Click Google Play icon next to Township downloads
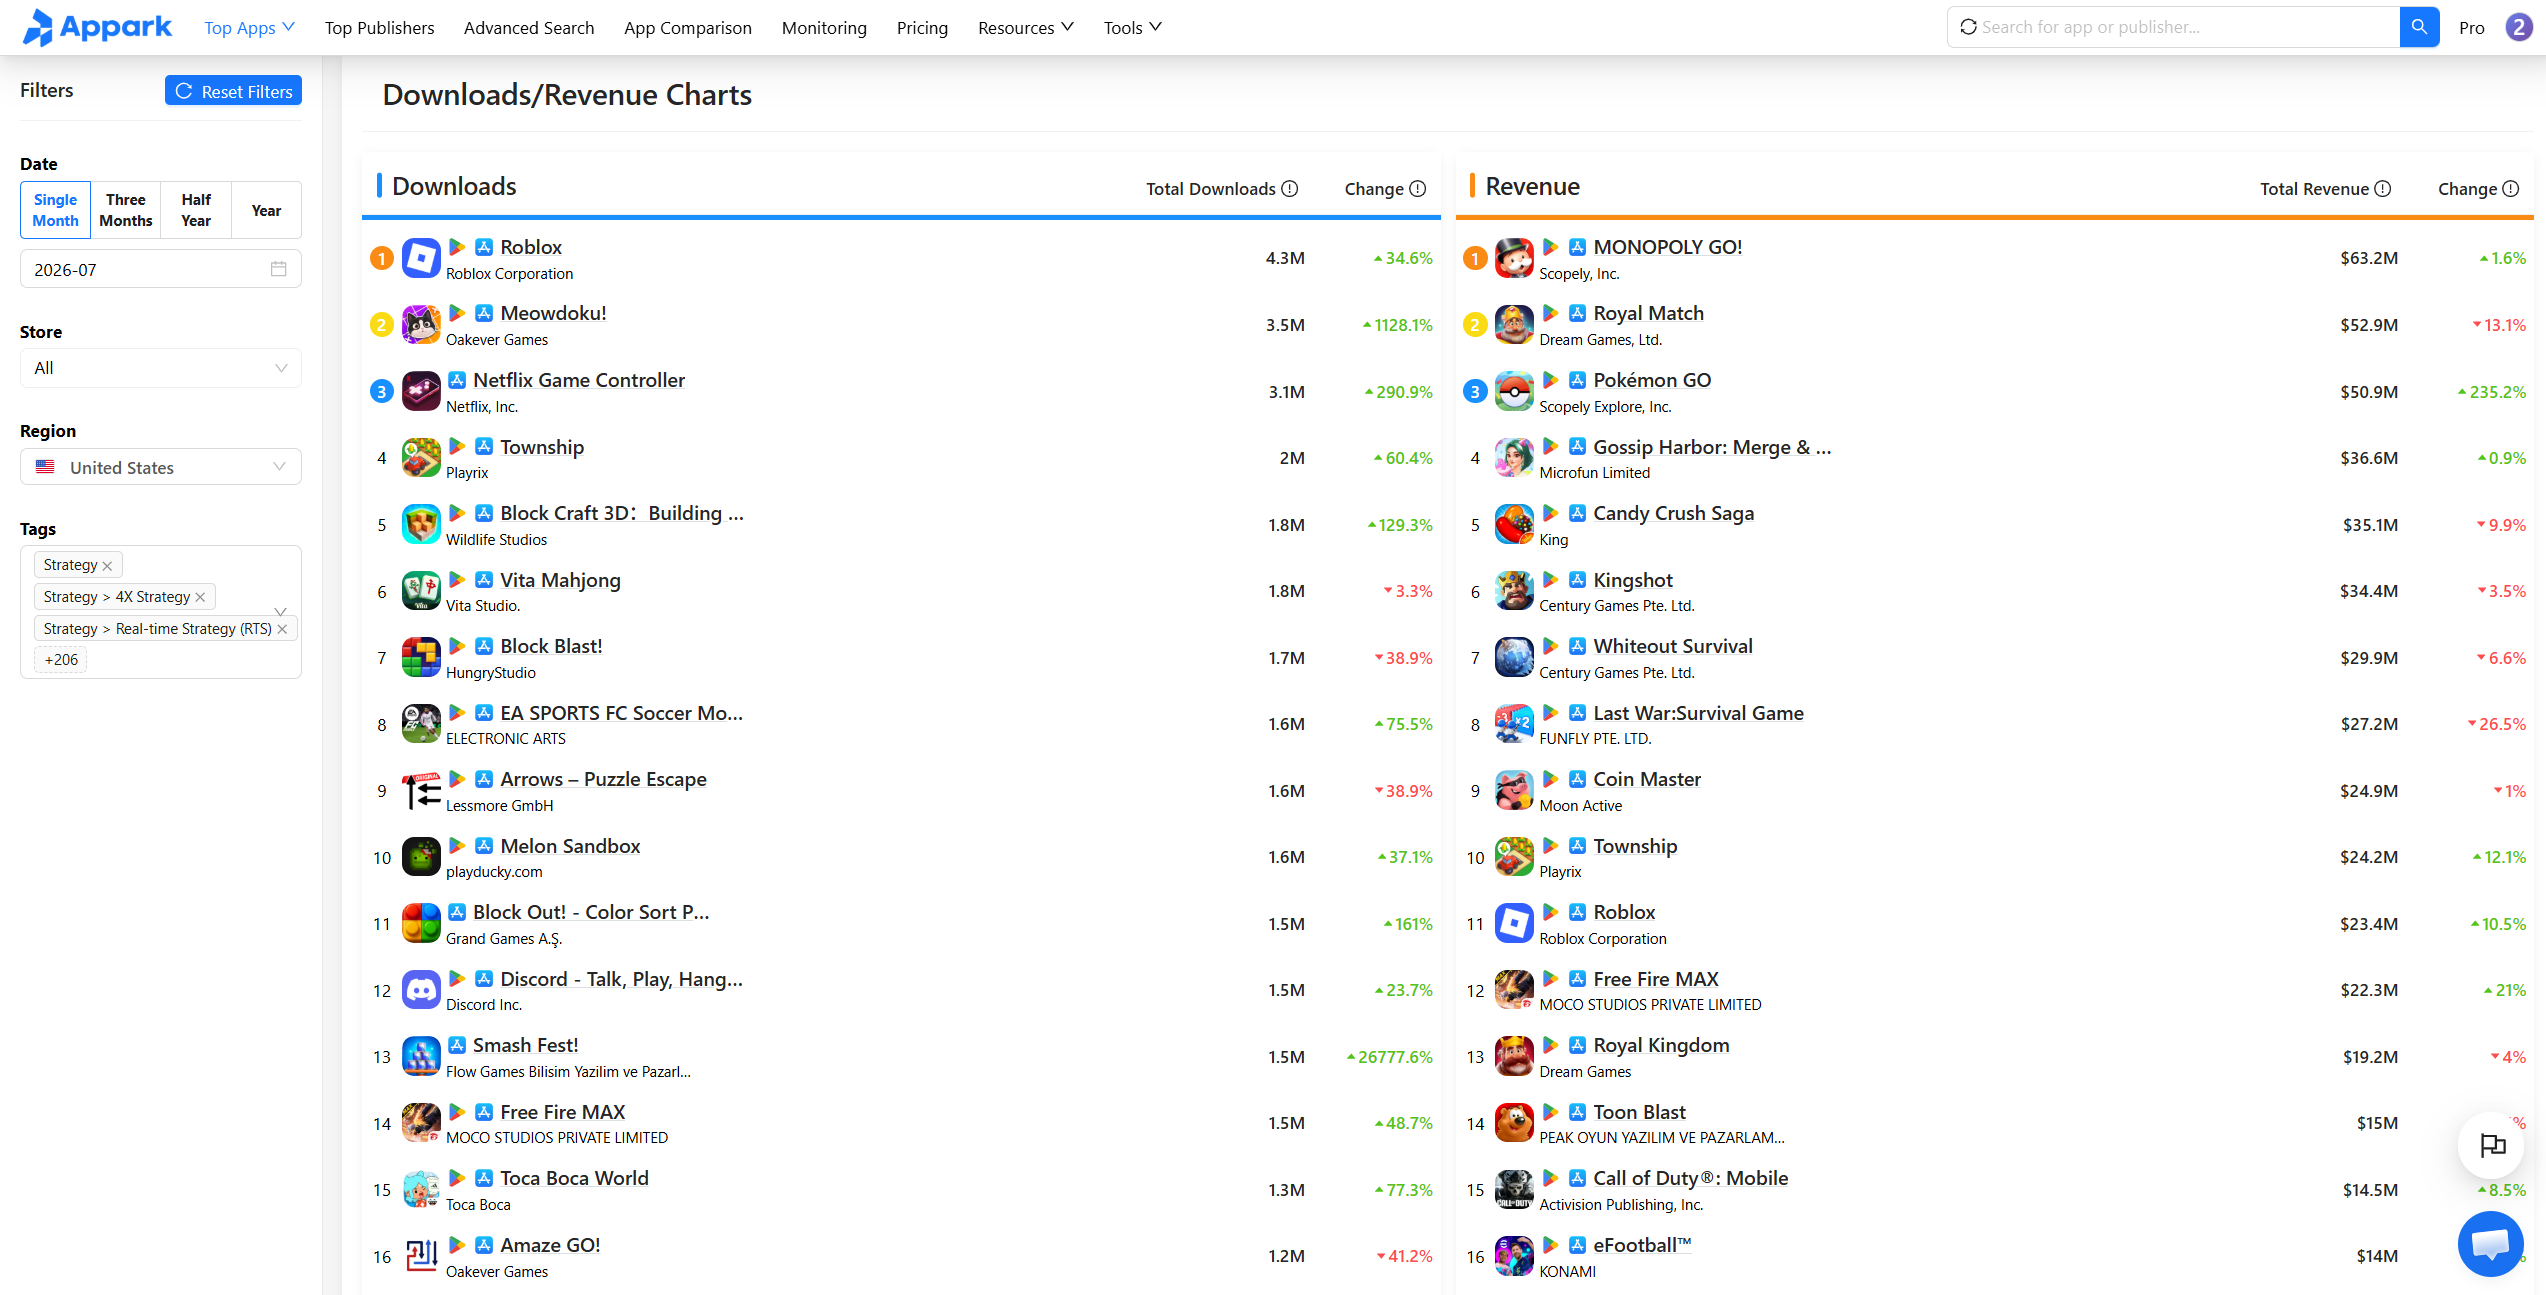 pyautogui.click(x=457, y=446)
